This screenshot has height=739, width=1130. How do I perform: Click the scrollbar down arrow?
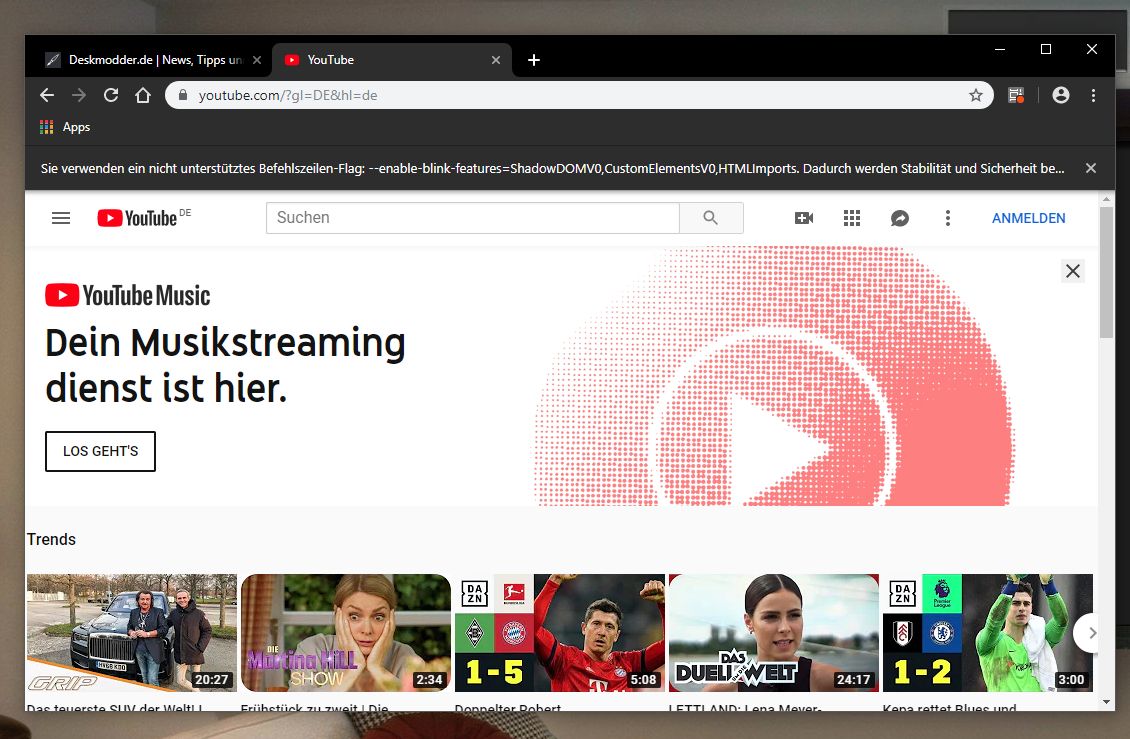(1106, 702)
